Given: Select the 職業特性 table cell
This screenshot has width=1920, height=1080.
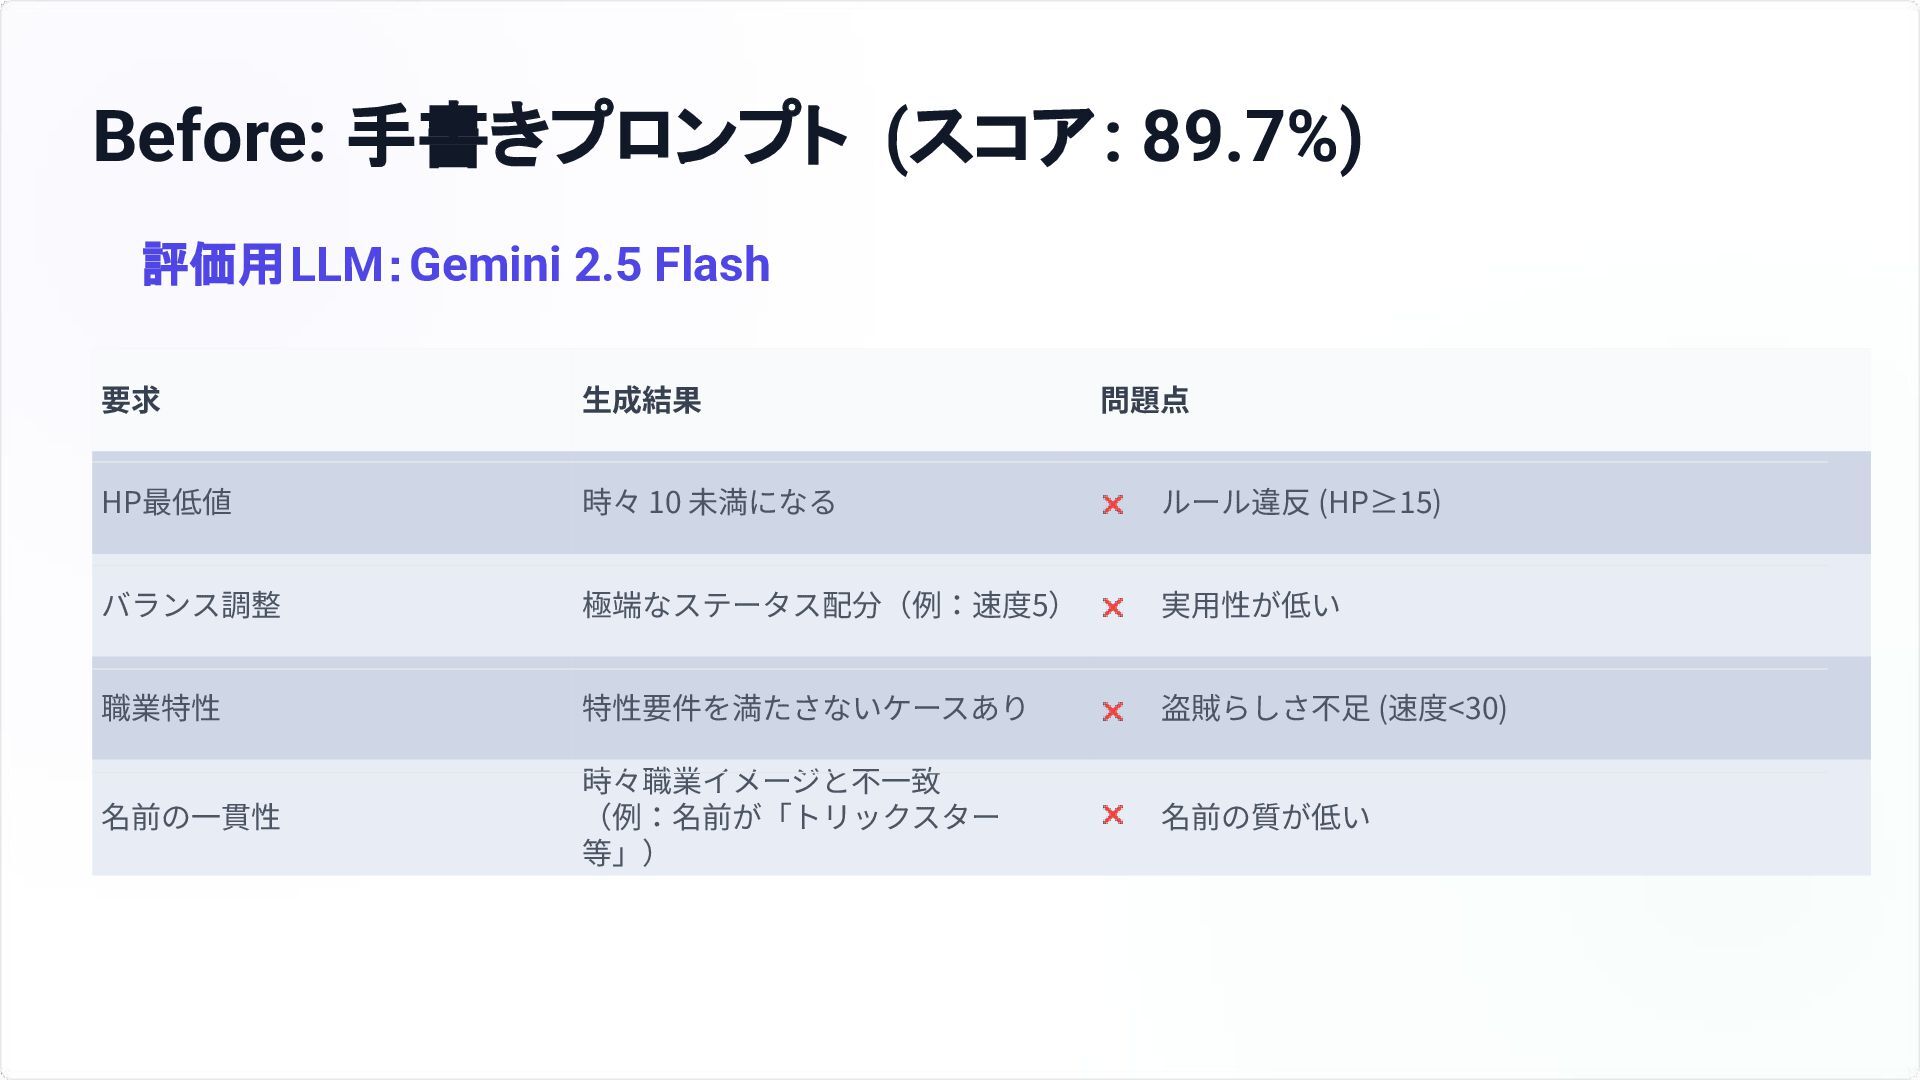Looking at the screenshot, I should (x=161, y=708).
